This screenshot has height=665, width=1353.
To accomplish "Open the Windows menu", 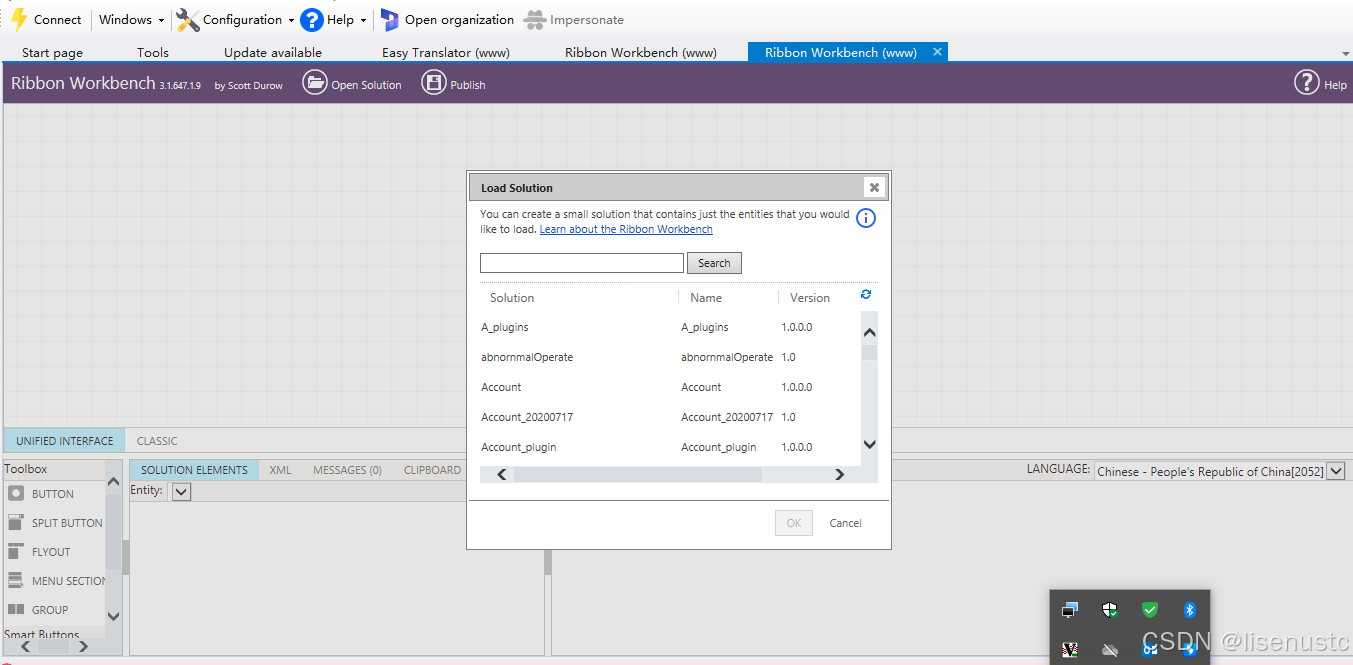I will [x=131, y=20].
